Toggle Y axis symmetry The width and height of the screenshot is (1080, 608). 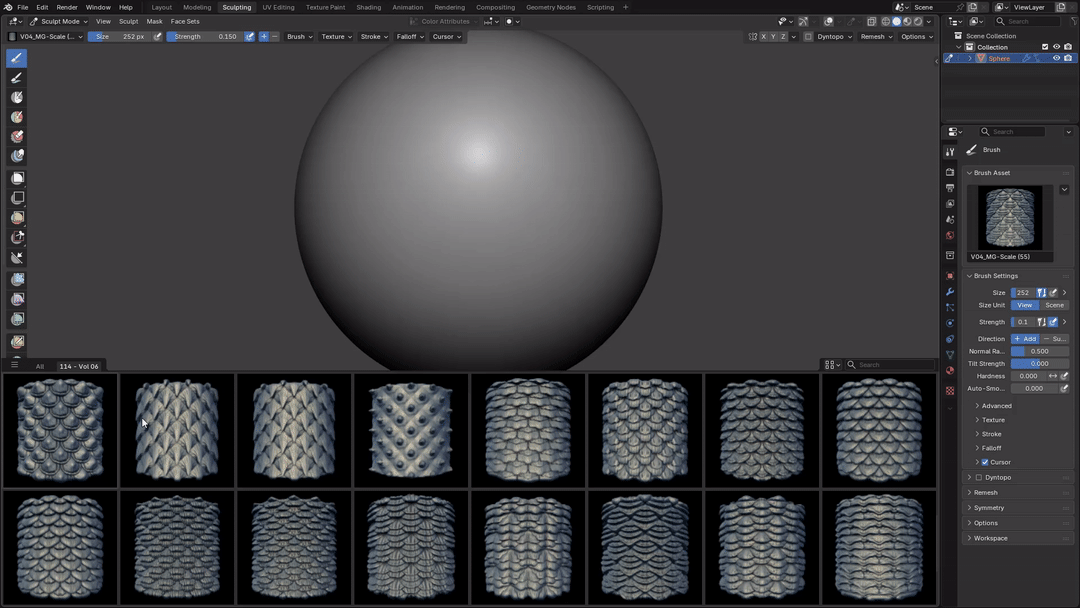(773, 36)
